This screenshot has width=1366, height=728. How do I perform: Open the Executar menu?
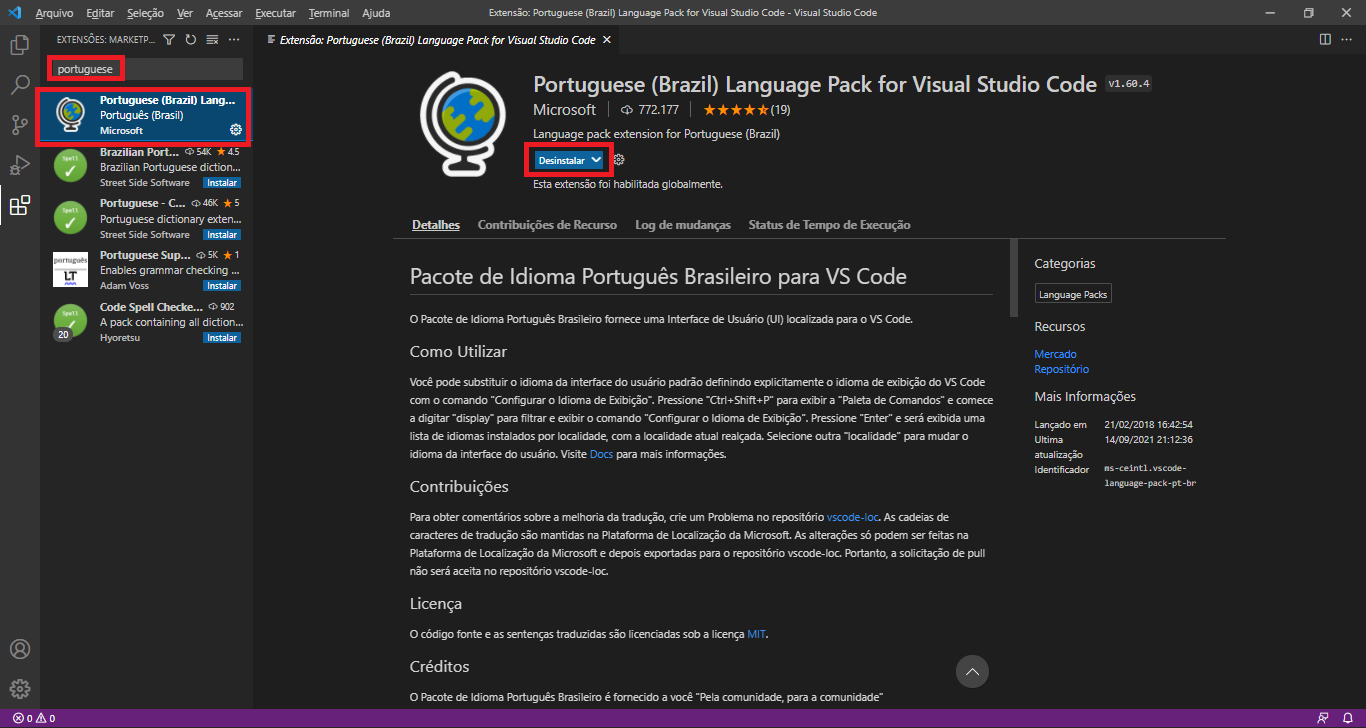[x=275, y=13]
